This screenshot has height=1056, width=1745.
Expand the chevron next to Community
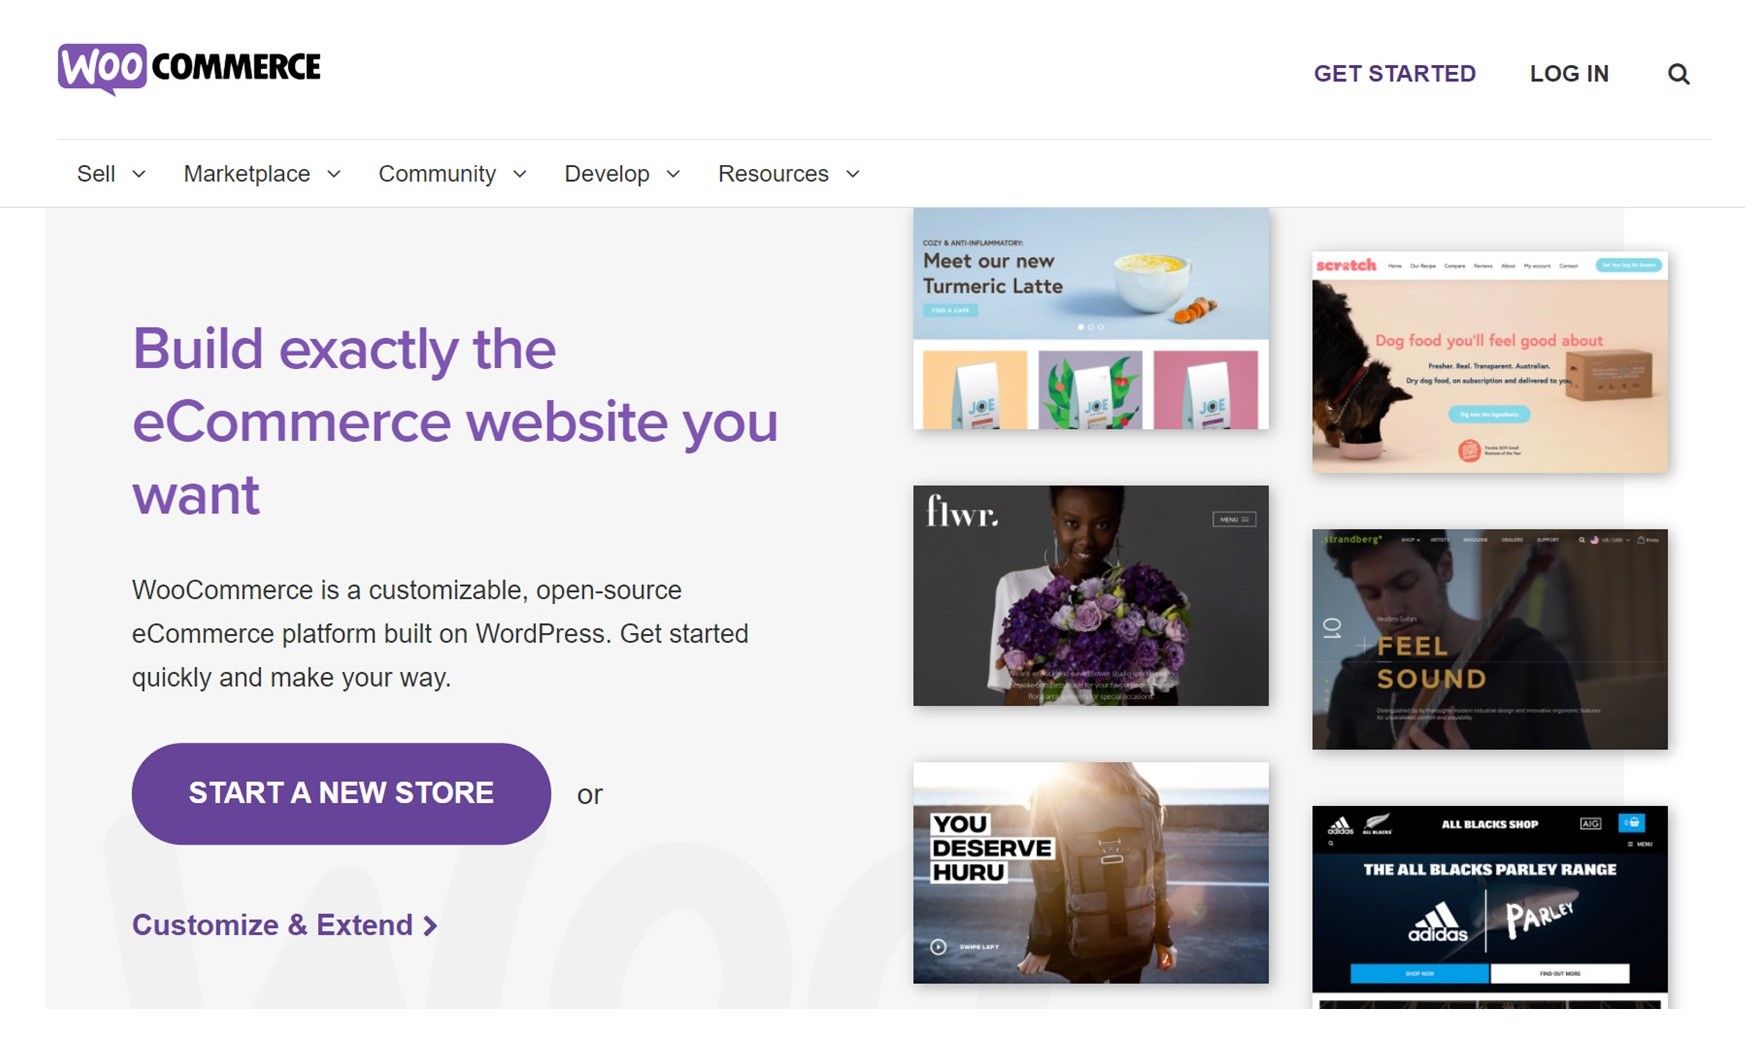click(520, 174)
